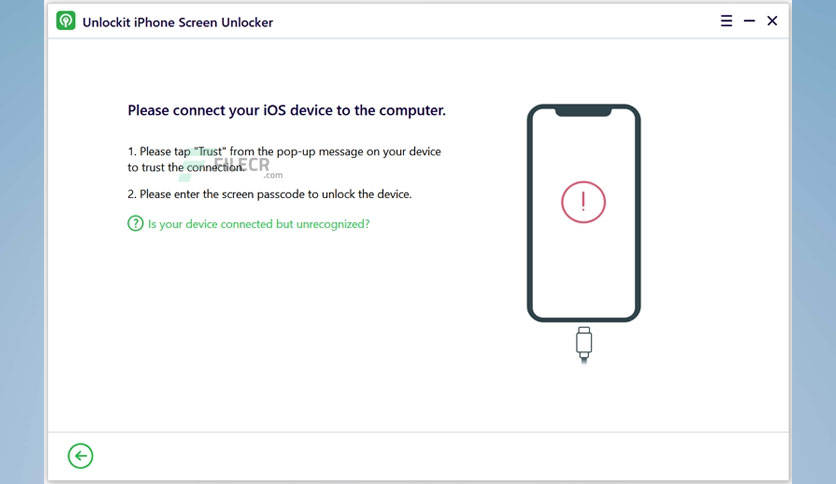Viewport: 836px width, 484px height.
Task: Click the red exclamation warning icon
Action: pyautogui.click(x=583, y=202)
